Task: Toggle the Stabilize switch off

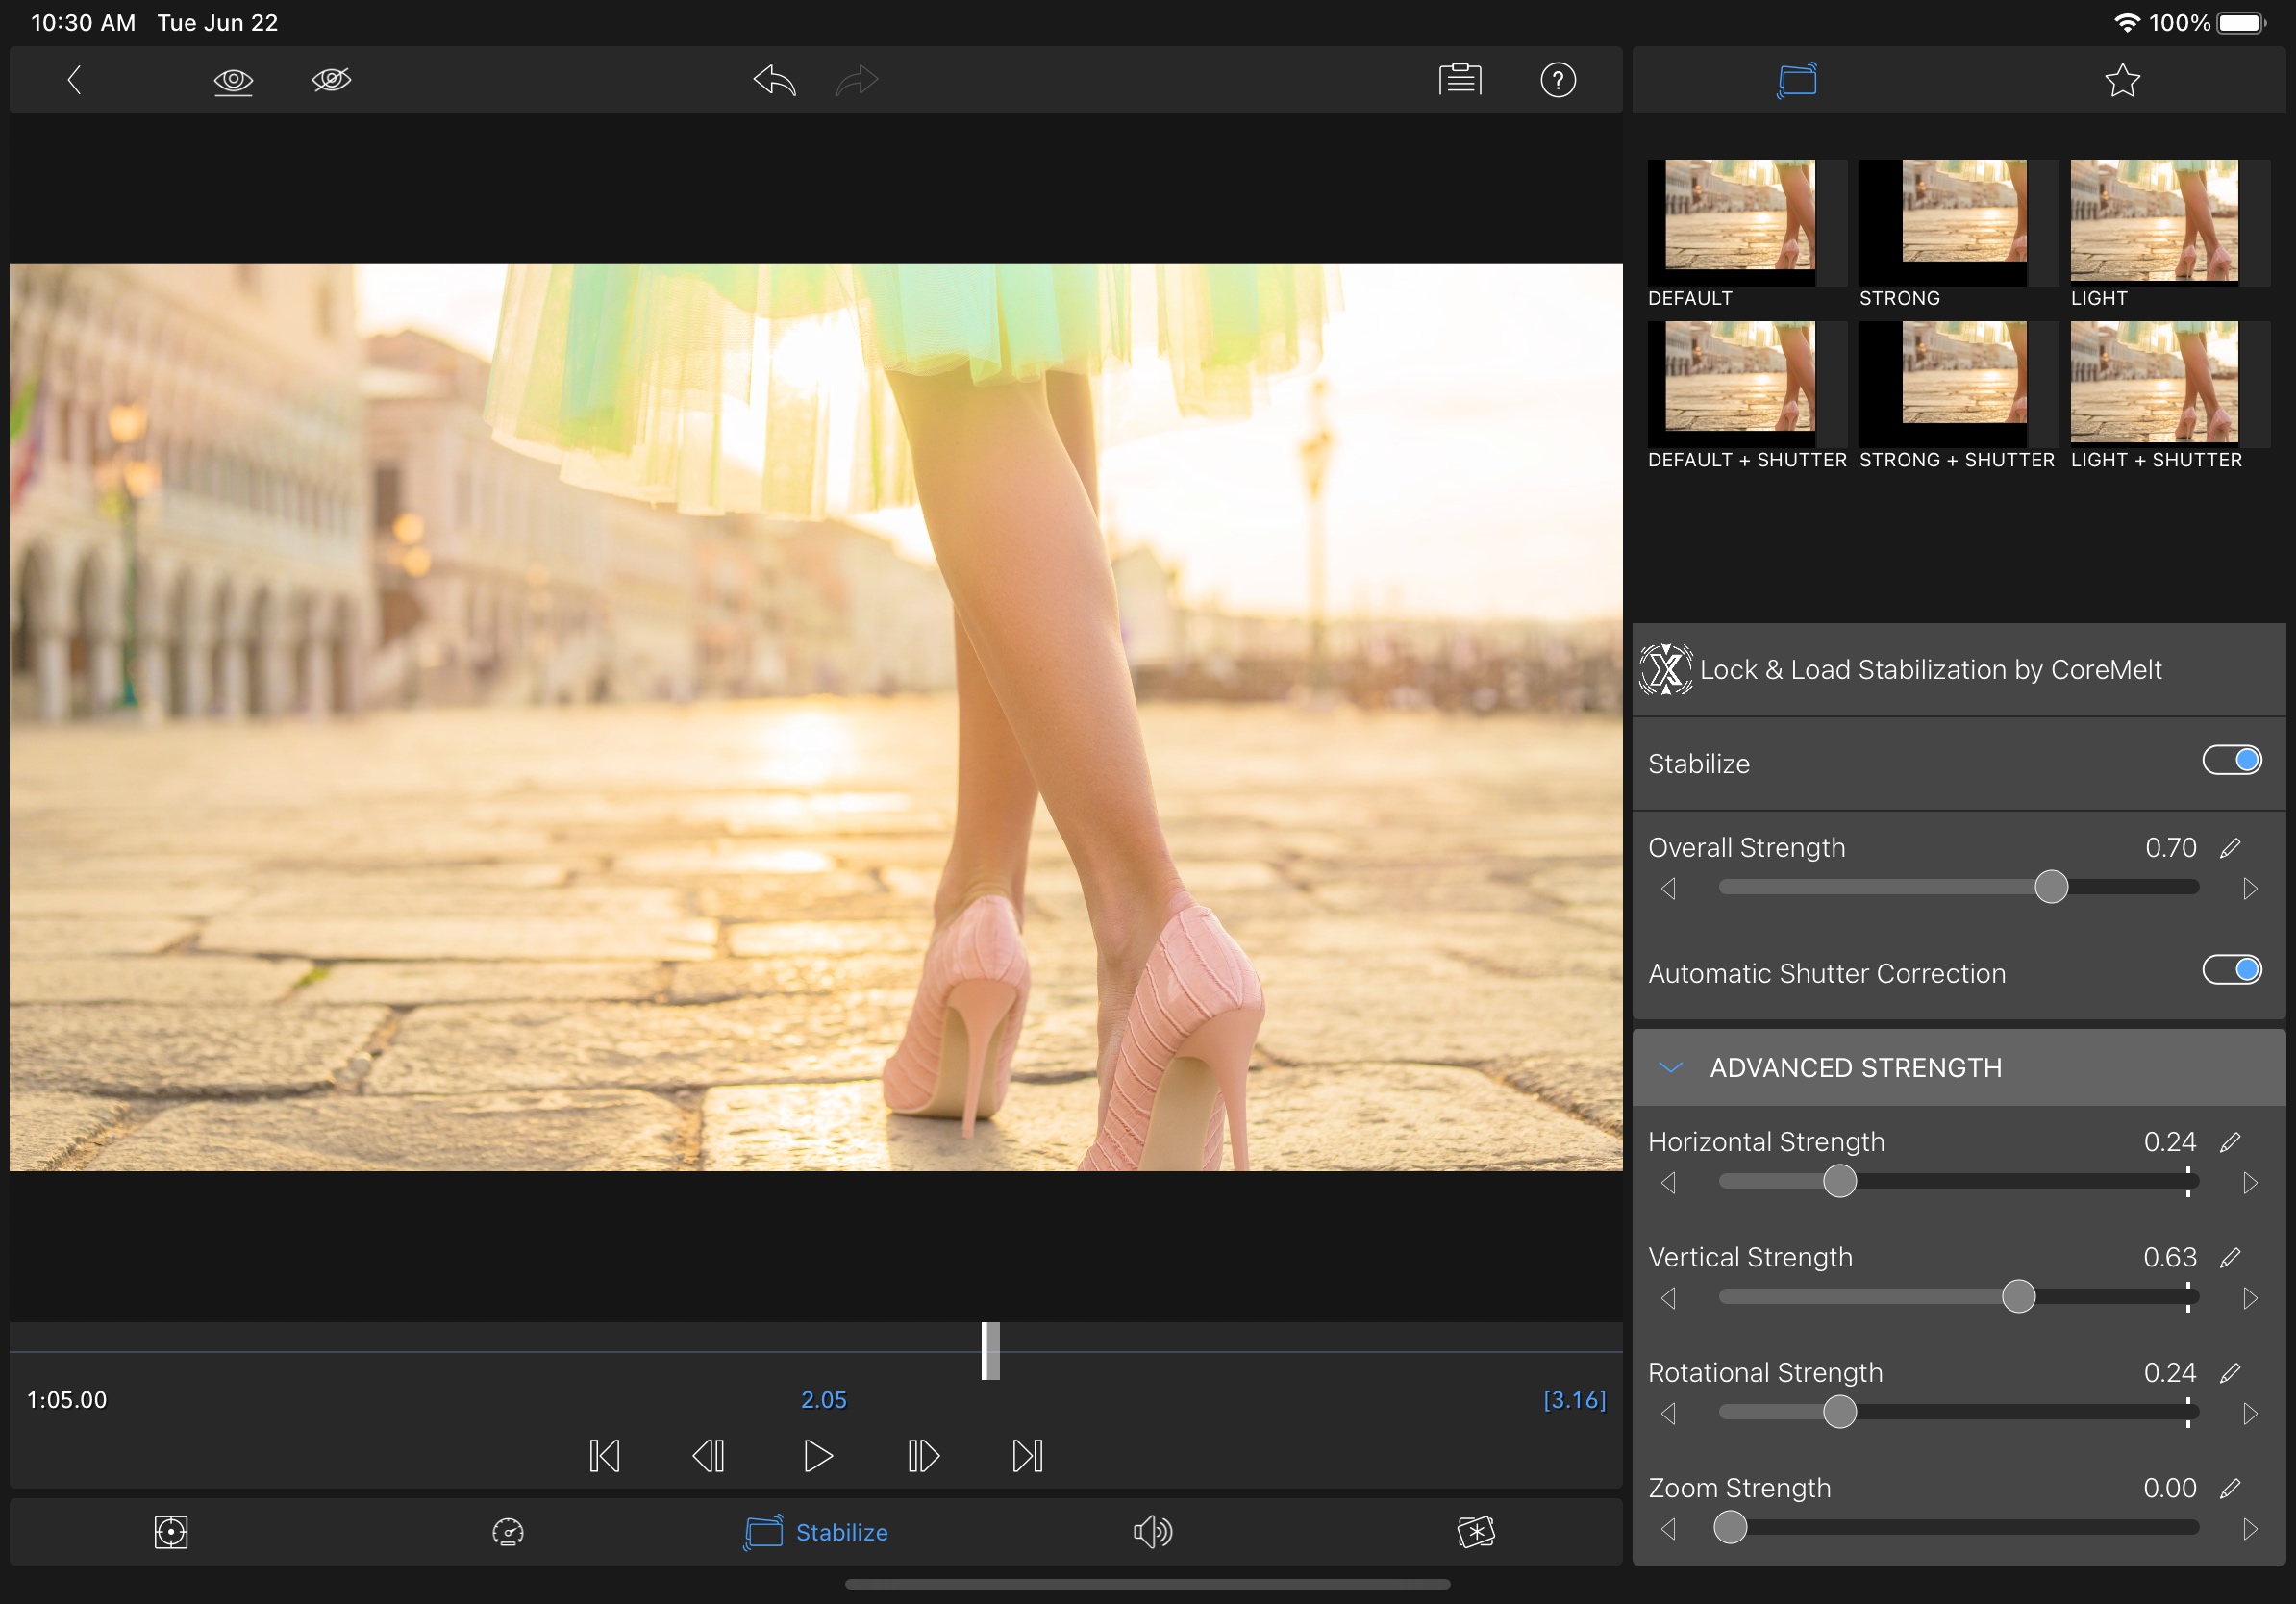Action: 2231,761
